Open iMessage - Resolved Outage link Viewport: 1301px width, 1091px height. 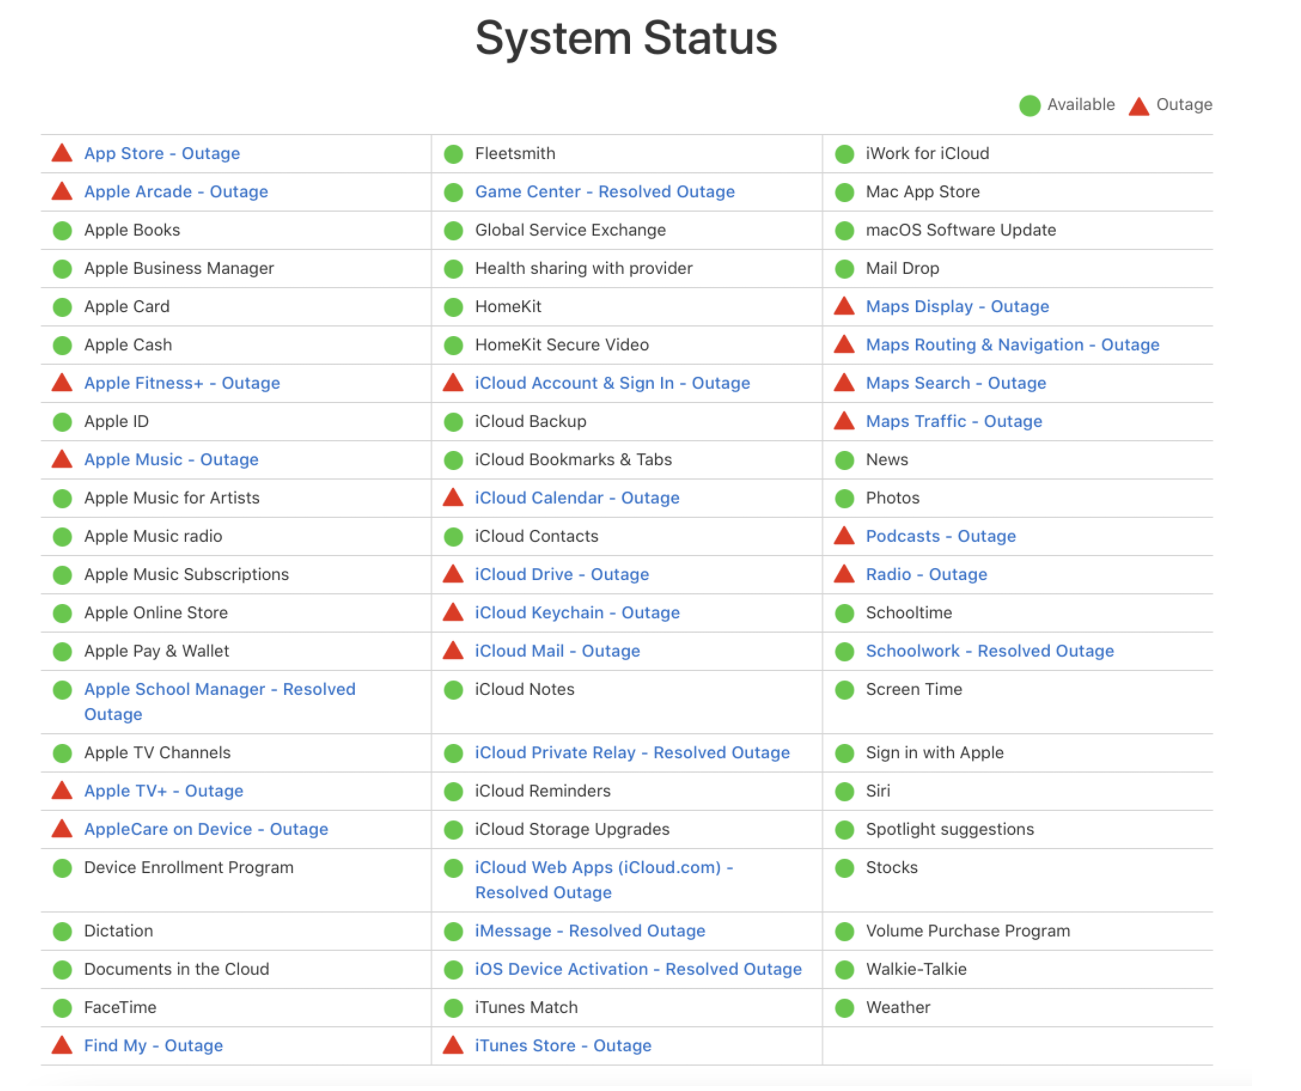tap(590, 931)
